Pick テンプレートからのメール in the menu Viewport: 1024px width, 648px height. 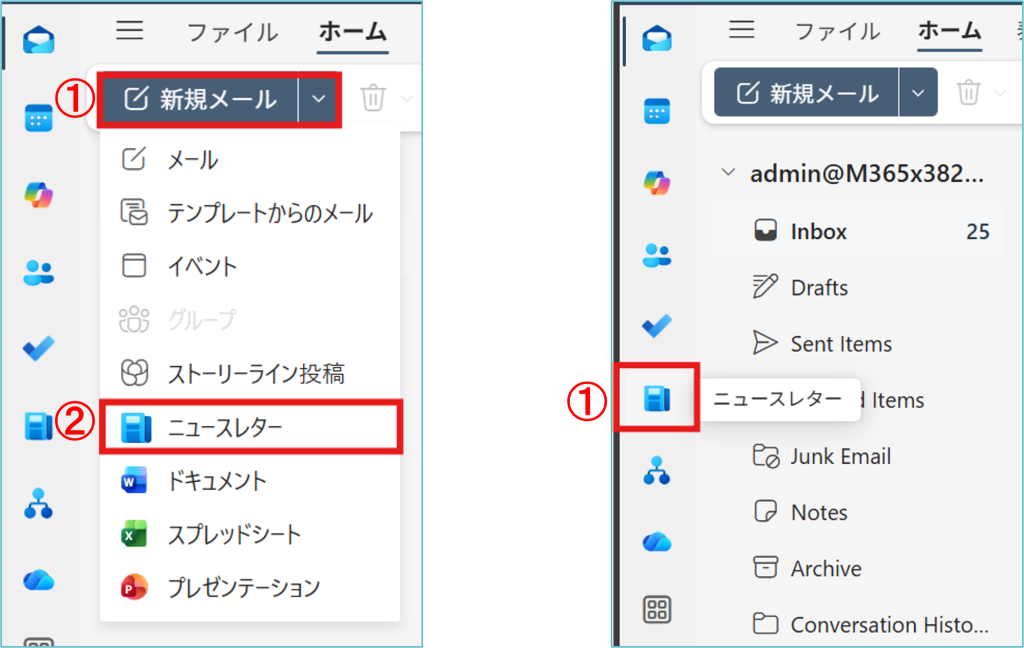coord(270,213)
